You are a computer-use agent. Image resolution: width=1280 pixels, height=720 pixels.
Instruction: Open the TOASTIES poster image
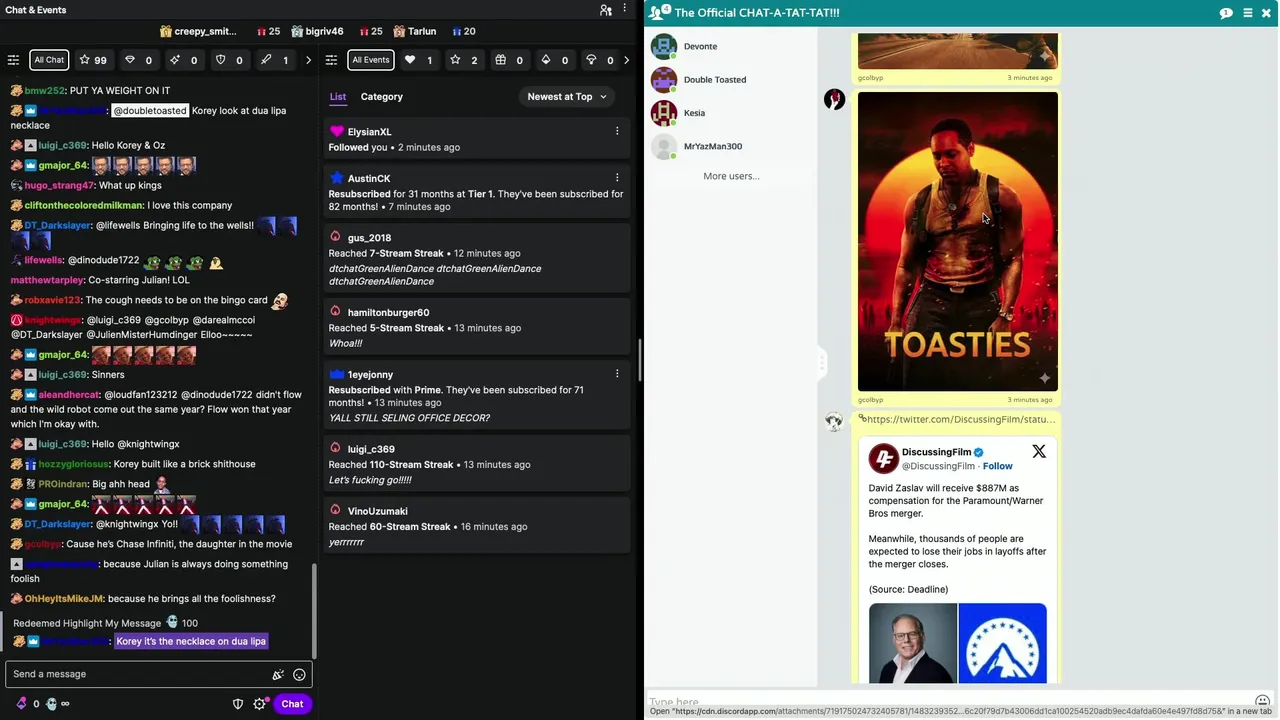click(958, 241)
